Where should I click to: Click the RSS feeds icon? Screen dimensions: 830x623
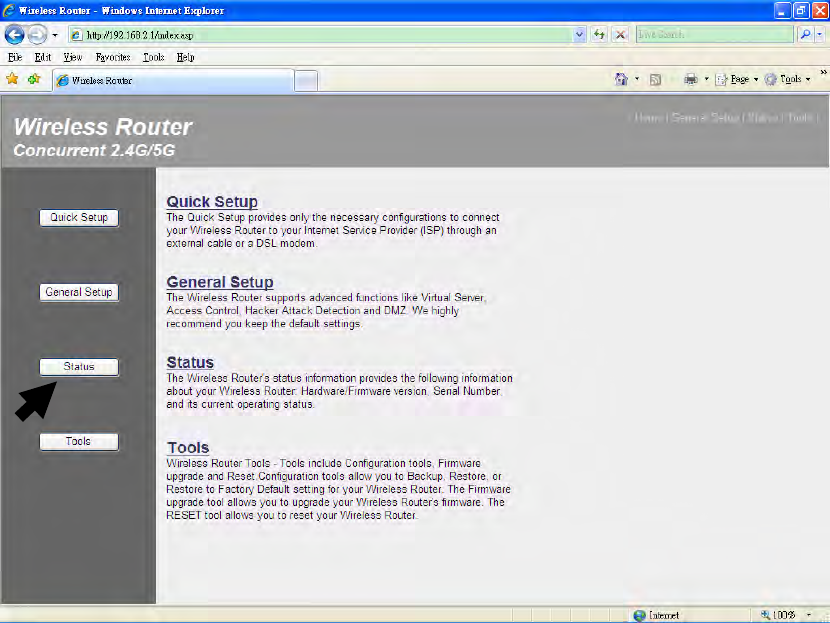click(655, 79)
